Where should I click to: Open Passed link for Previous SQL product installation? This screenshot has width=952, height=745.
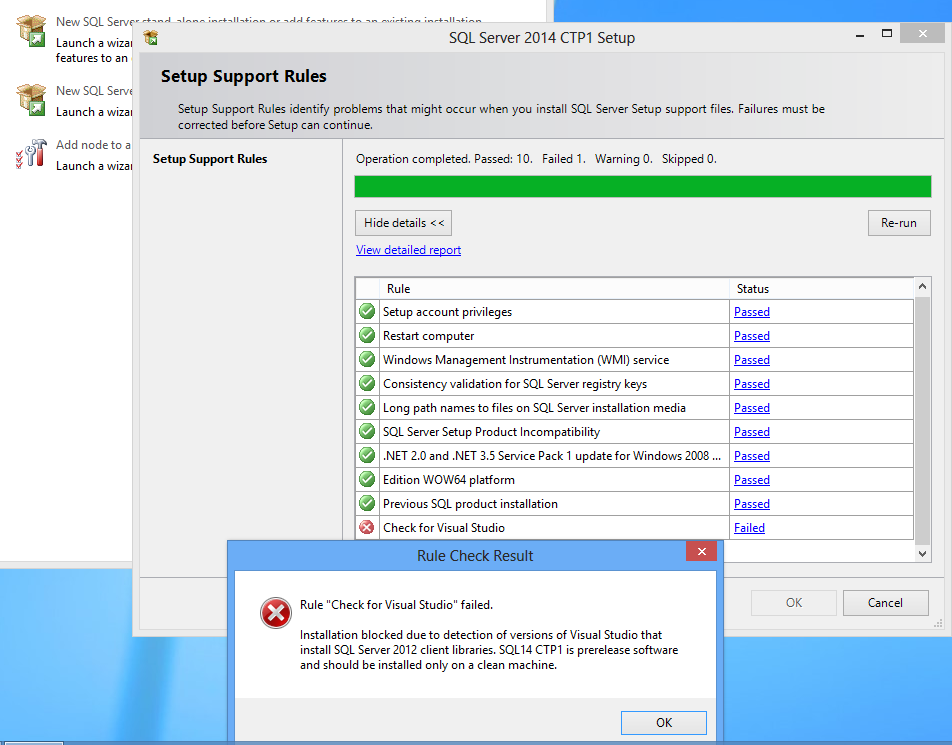(751, 503)
